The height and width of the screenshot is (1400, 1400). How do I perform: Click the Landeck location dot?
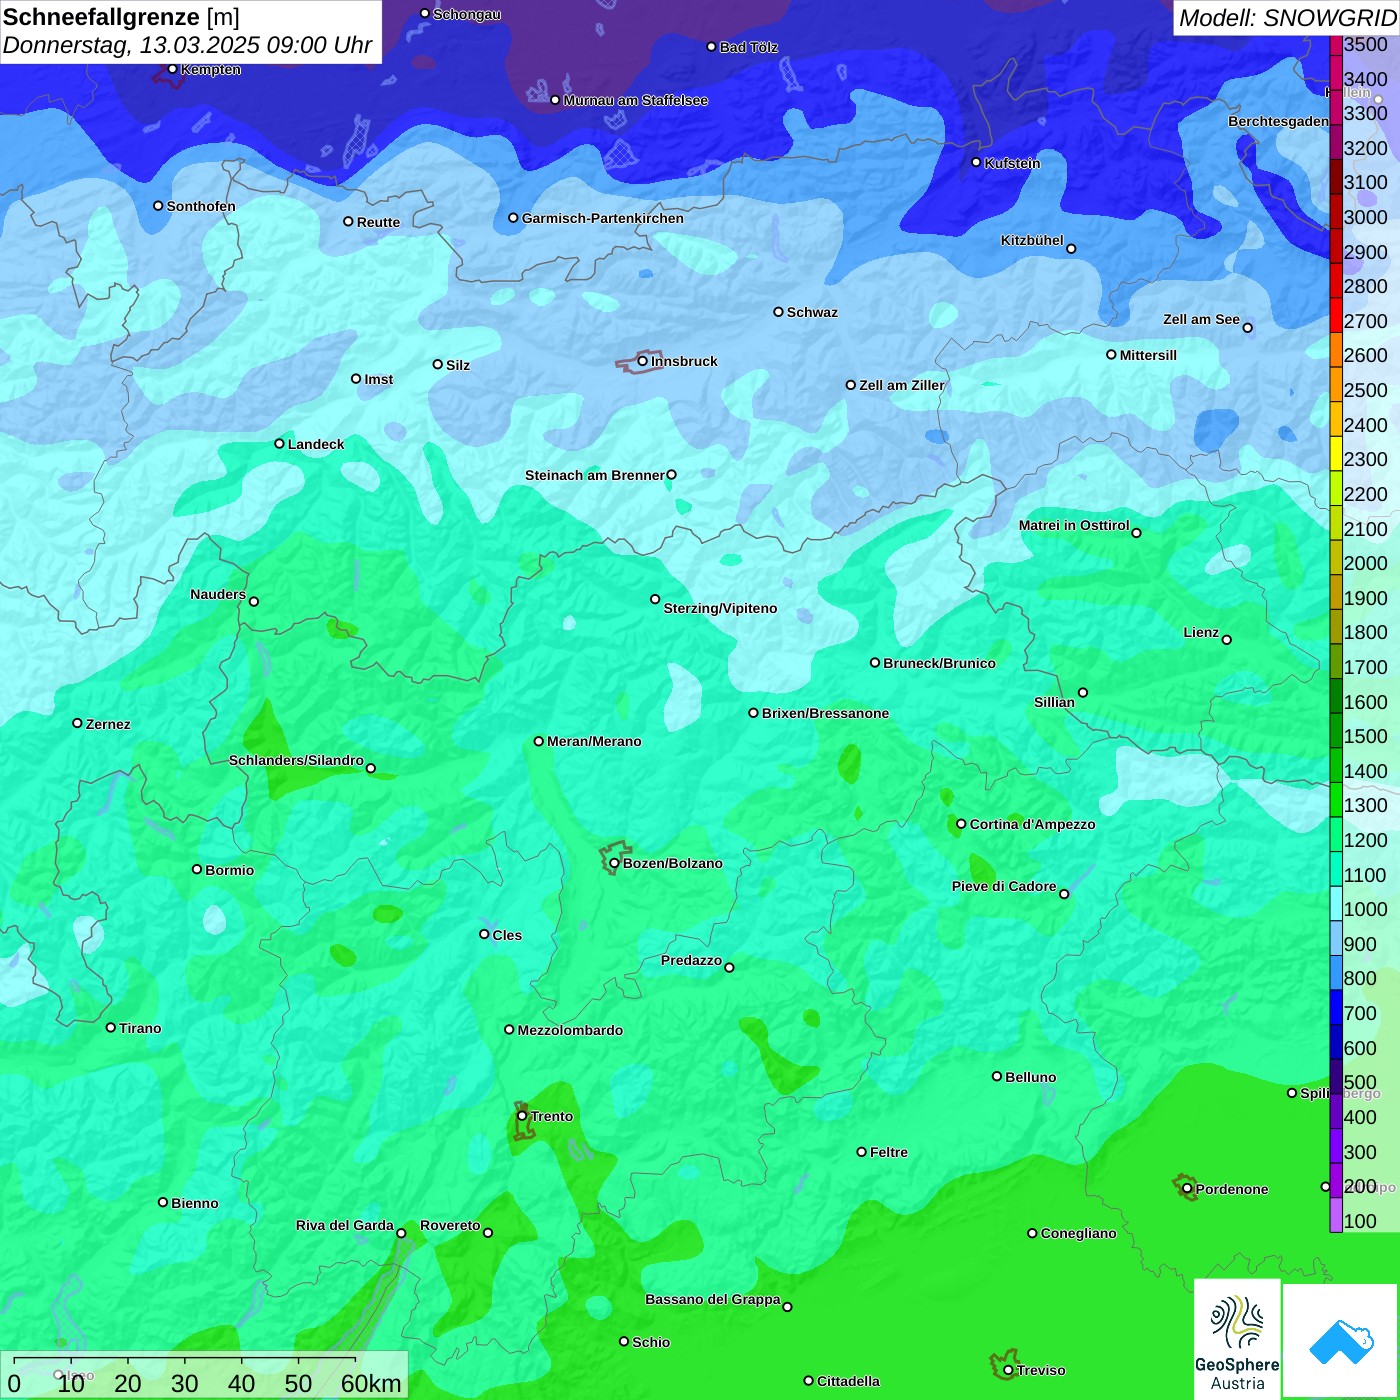[279, 443]
